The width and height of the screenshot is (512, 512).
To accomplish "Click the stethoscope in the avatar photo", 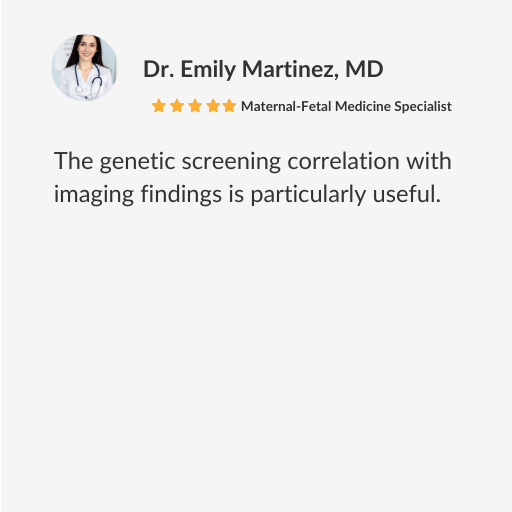I will 88,78.
